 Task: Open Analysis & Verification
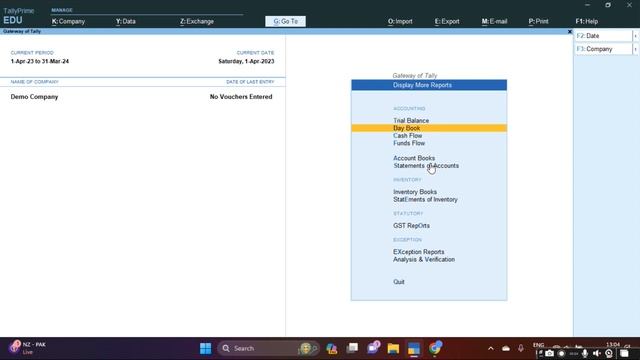point(424,260)
